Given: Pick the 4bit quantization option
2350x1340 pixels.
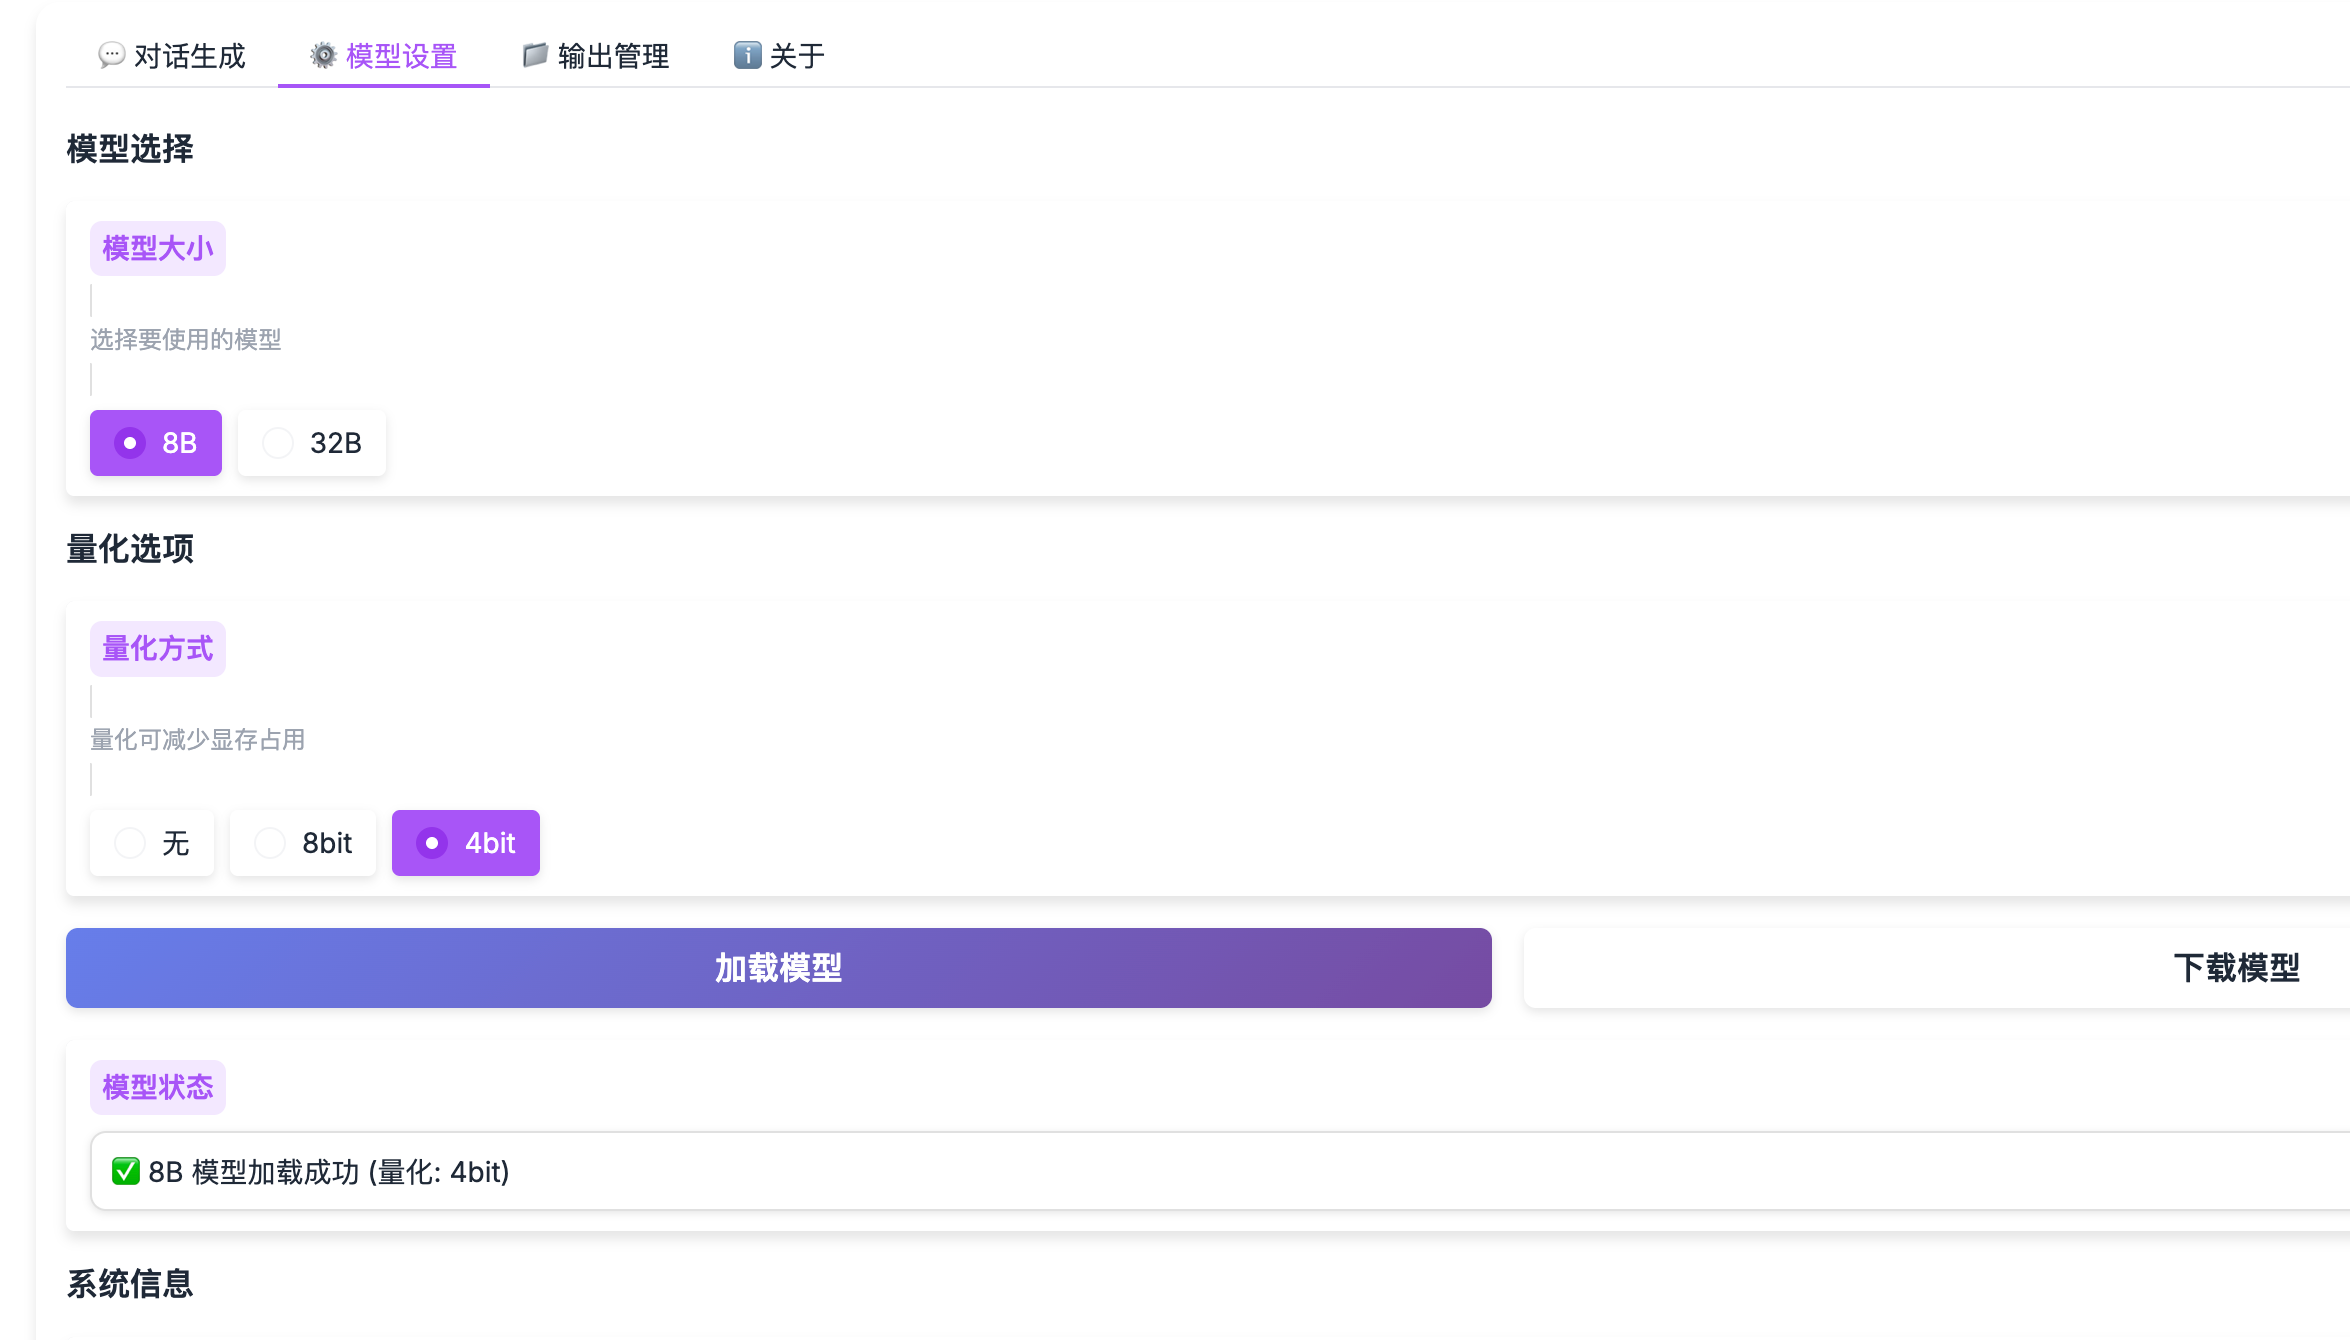Looking at the screenshot, I should click(466, 843).
